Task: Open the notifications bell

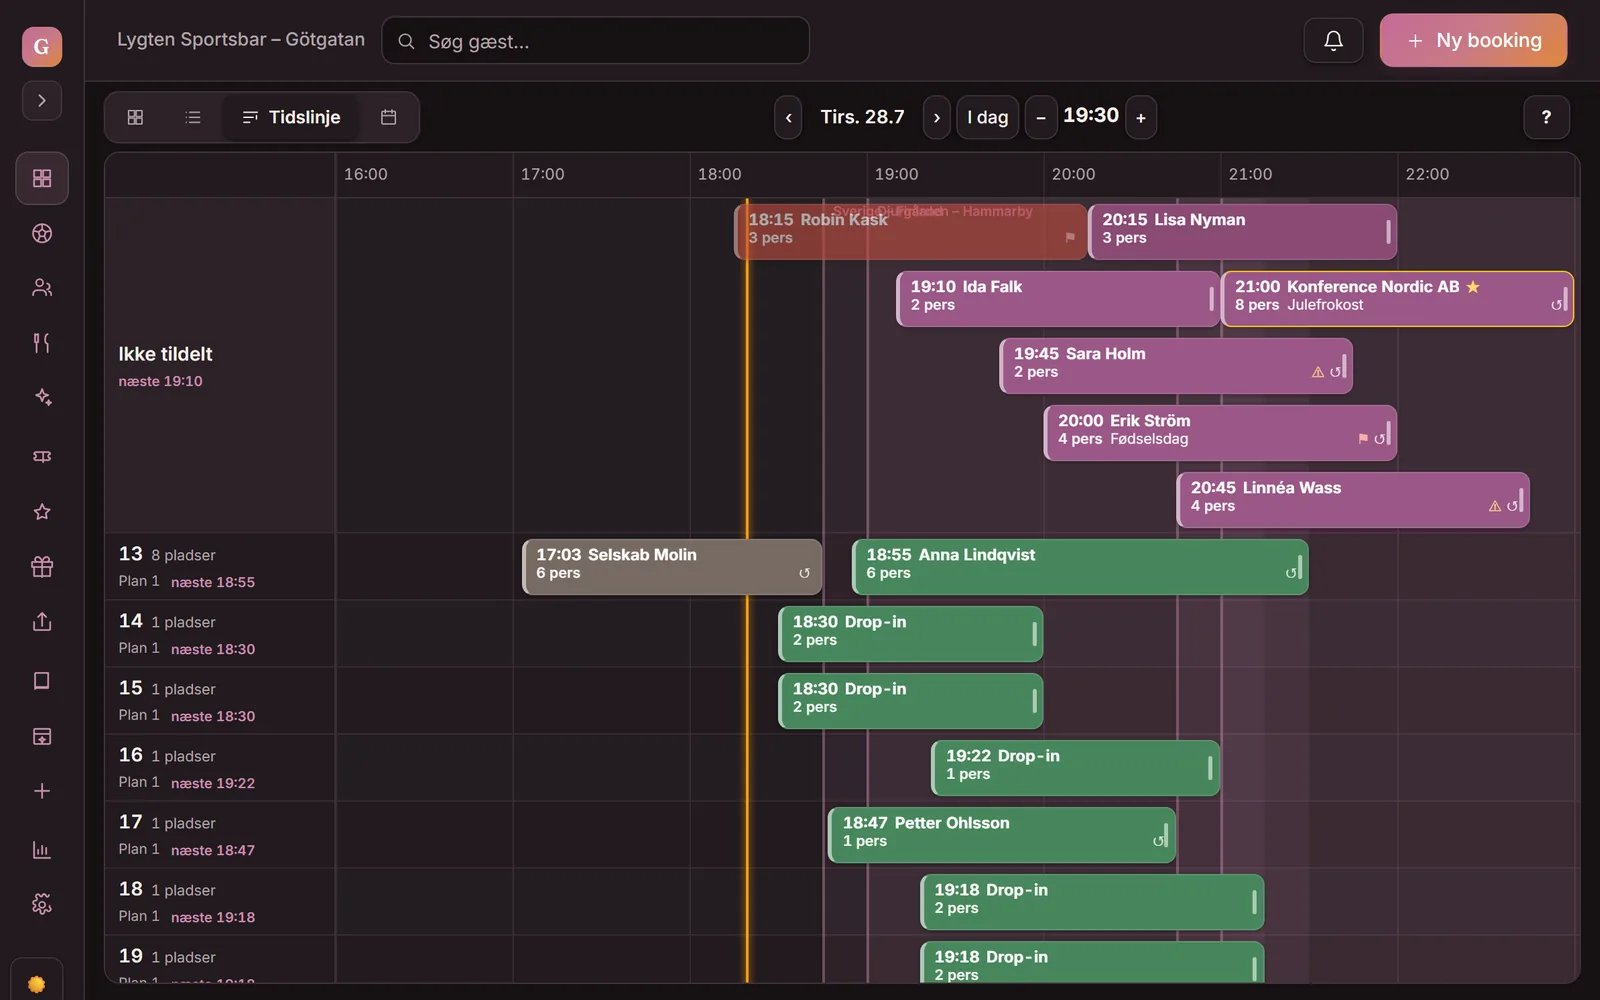Action: coord(1333,40)
